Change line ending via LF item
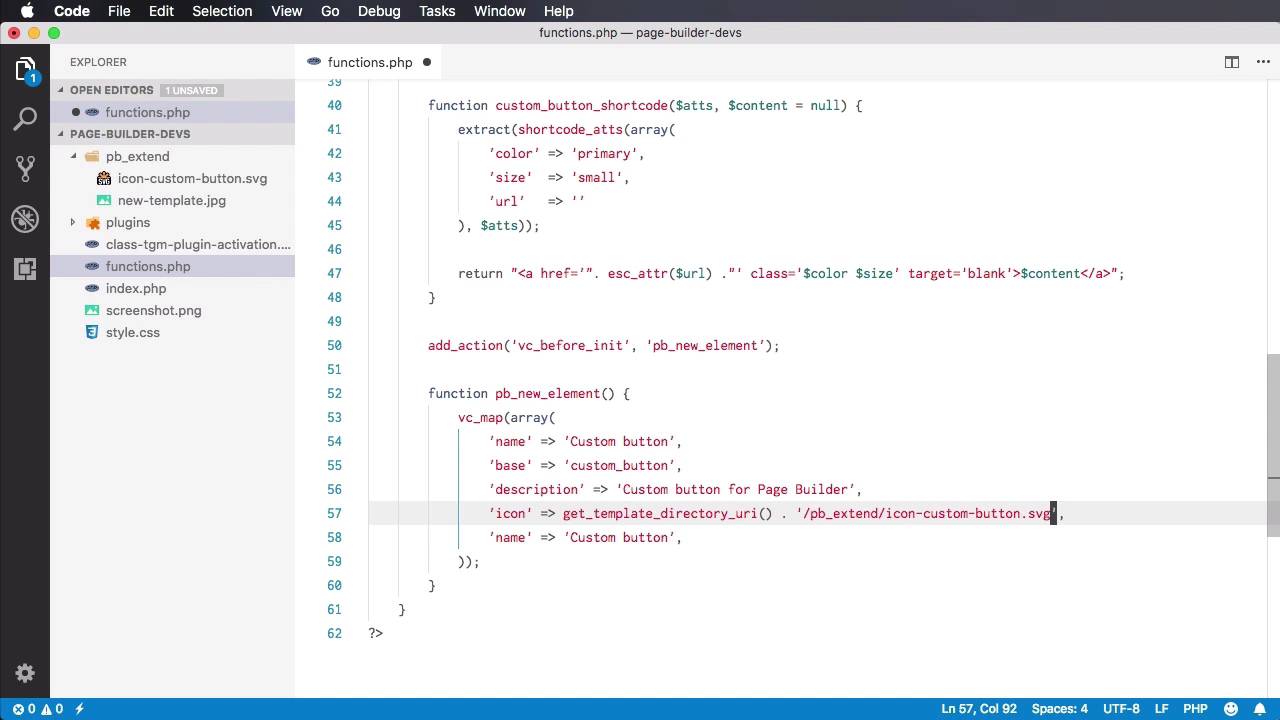This screenshot has height=720, width=1280. coord(1161,709)
